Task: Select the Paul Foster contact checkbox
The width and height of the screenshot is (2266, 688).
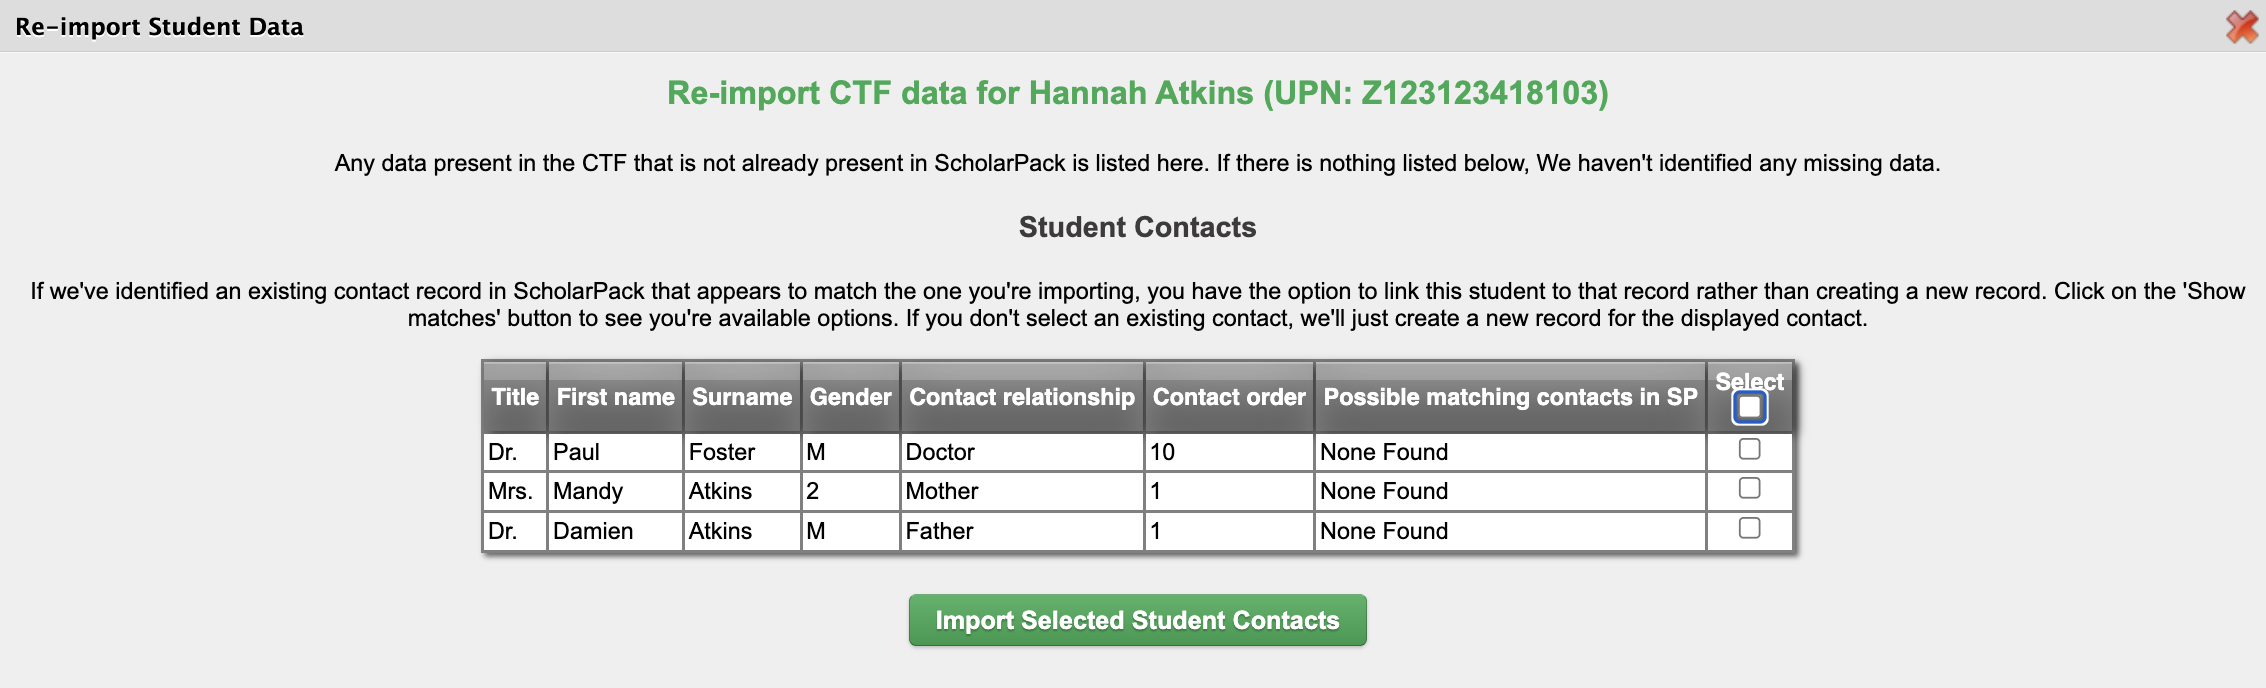Action: (1749, 449)
